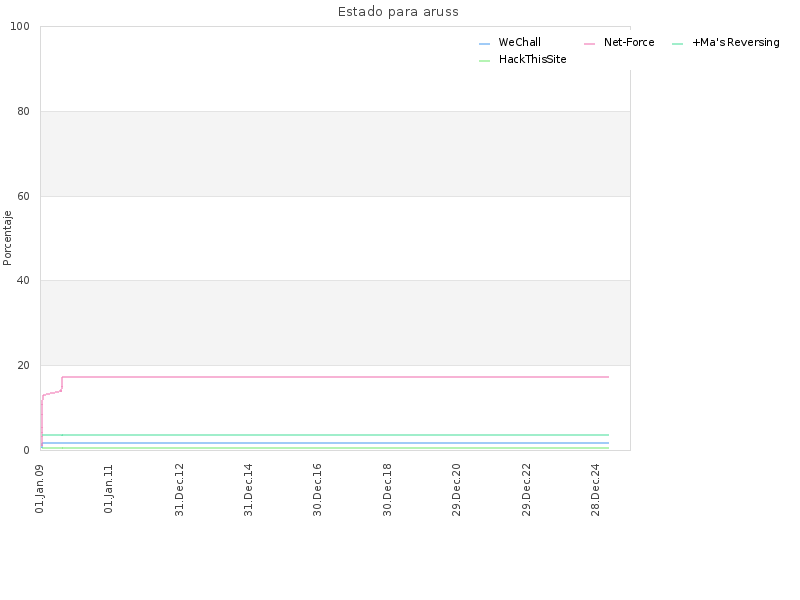Click the teal +Ma's Reversing legend marker
The image size is (800, 600).
click(678, 44)
